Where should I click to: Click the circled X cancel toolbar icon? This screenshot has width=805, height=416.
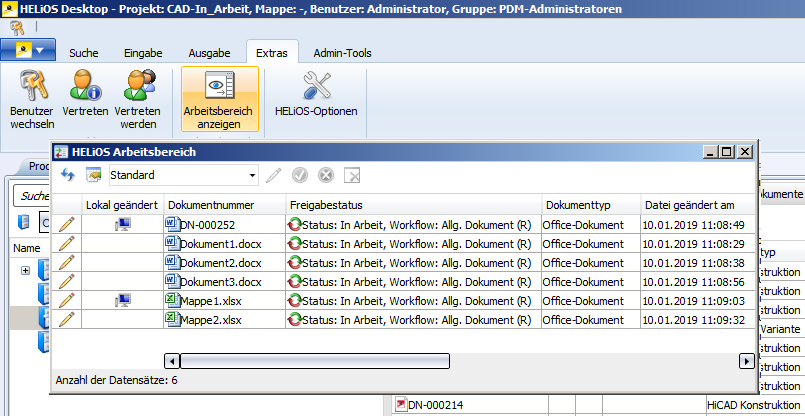(x=326, y=176)
